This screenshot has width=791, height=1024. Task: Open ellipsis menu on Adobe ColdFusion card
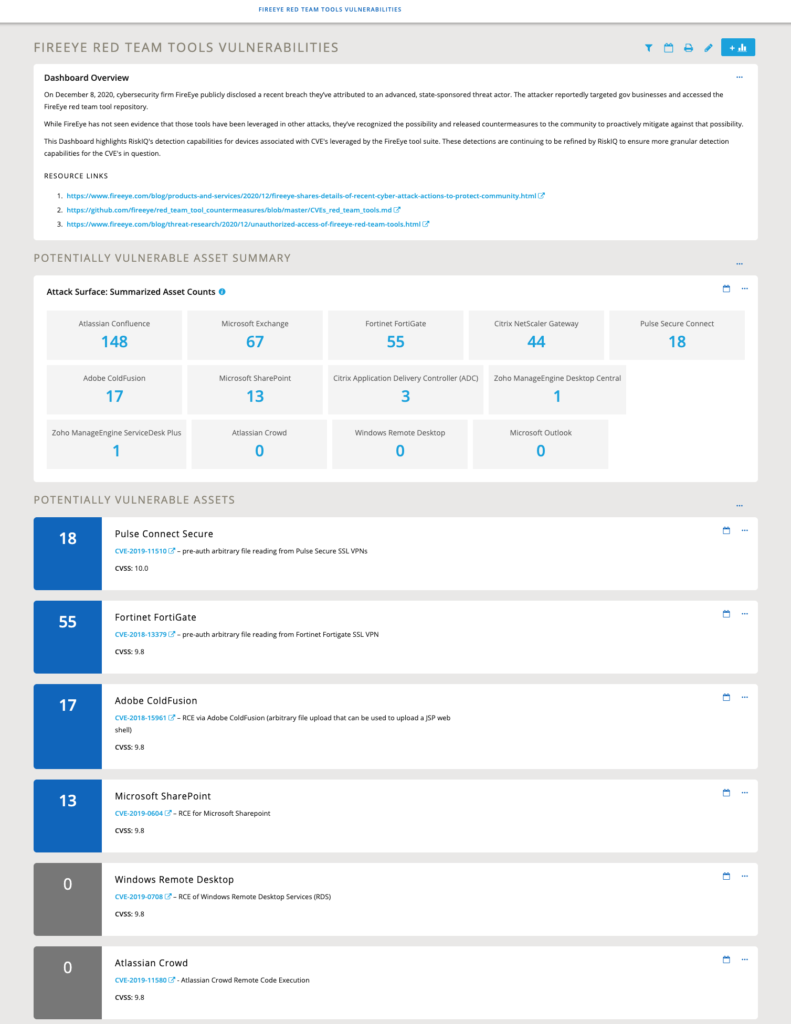pos(745,697)
